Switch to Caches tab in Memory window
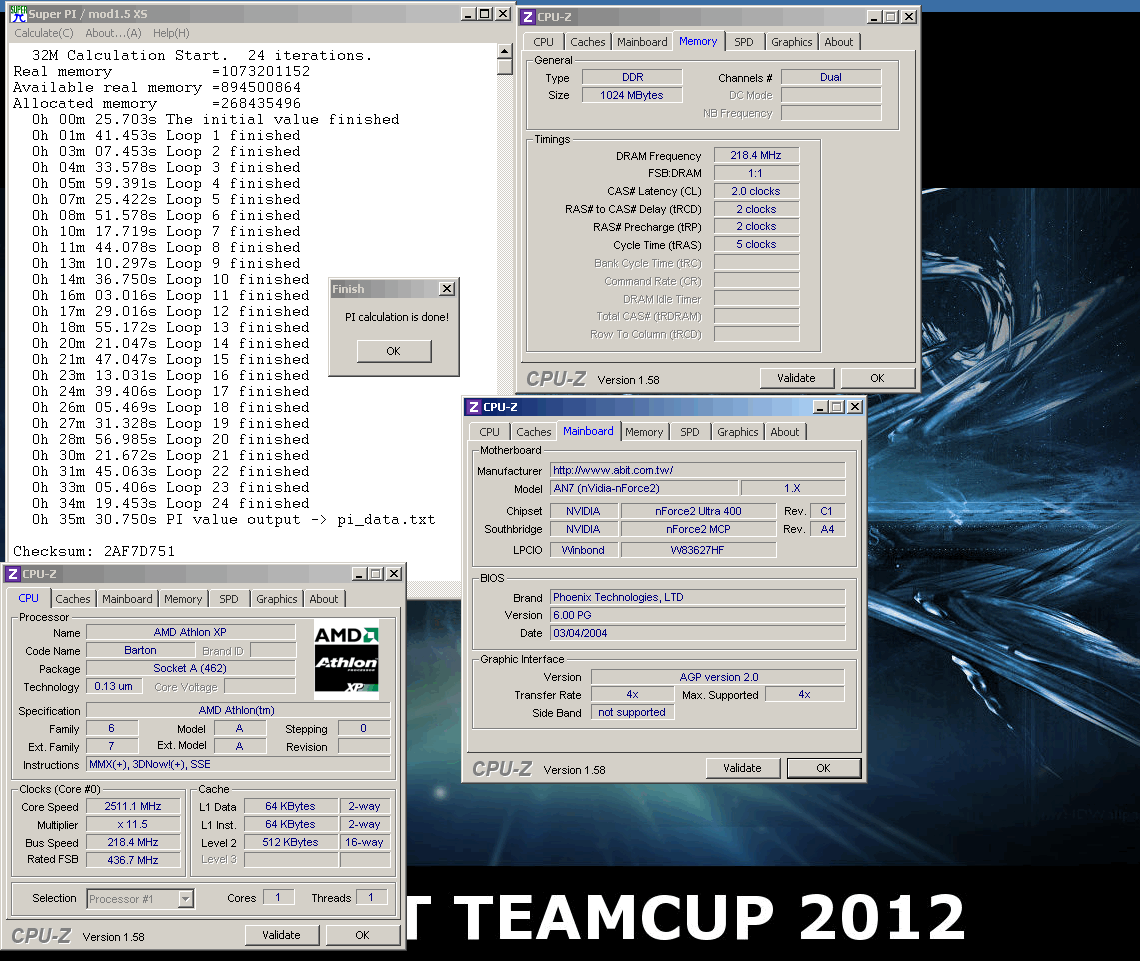 (x=587, y=42)
